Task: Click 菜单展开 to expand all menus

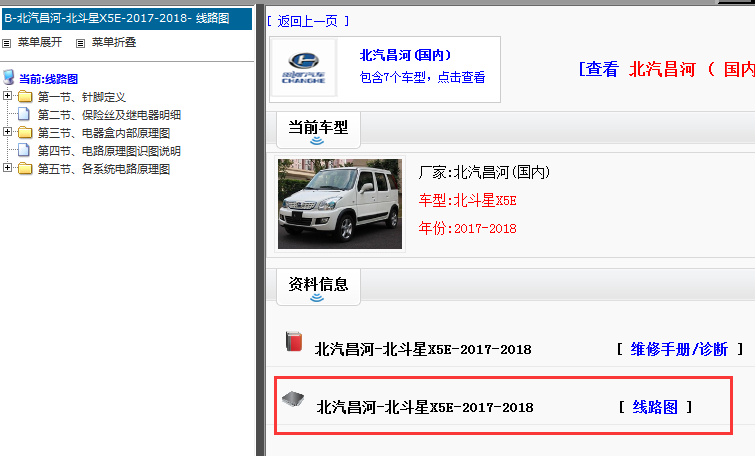Action: (x=40, y=42)
